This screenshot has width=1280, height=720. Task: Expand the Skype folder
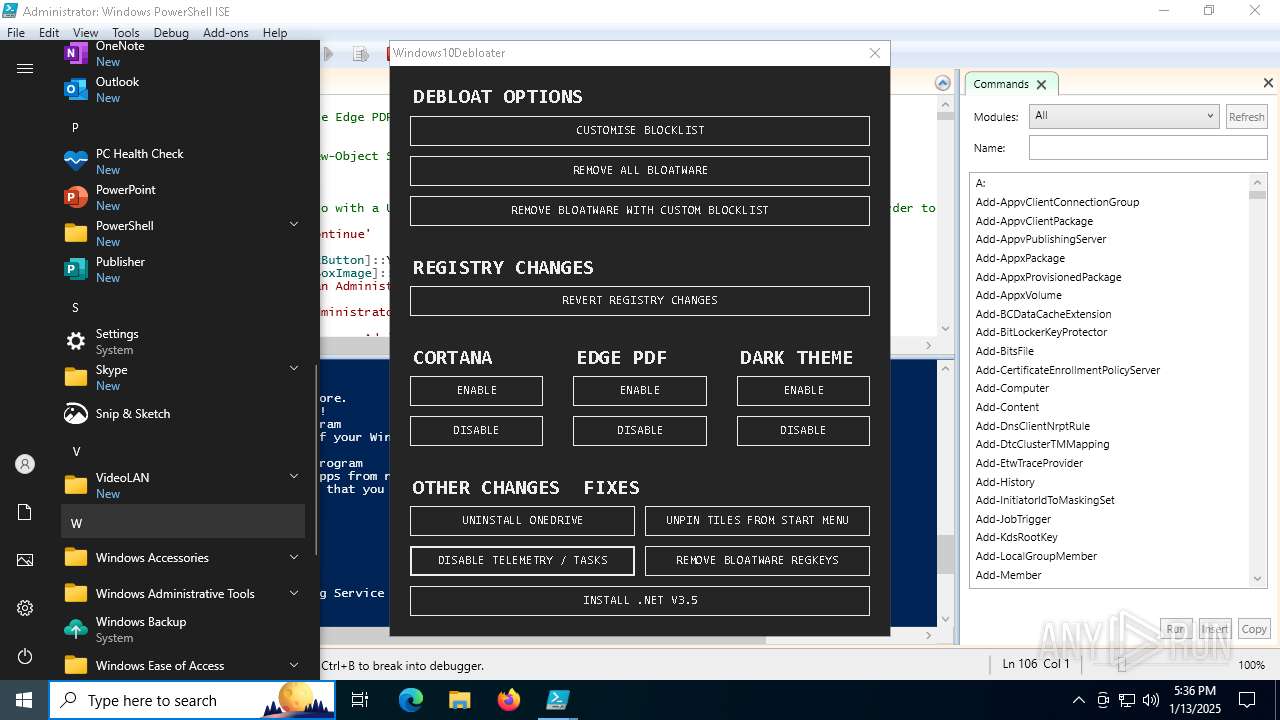coord(294,369)
